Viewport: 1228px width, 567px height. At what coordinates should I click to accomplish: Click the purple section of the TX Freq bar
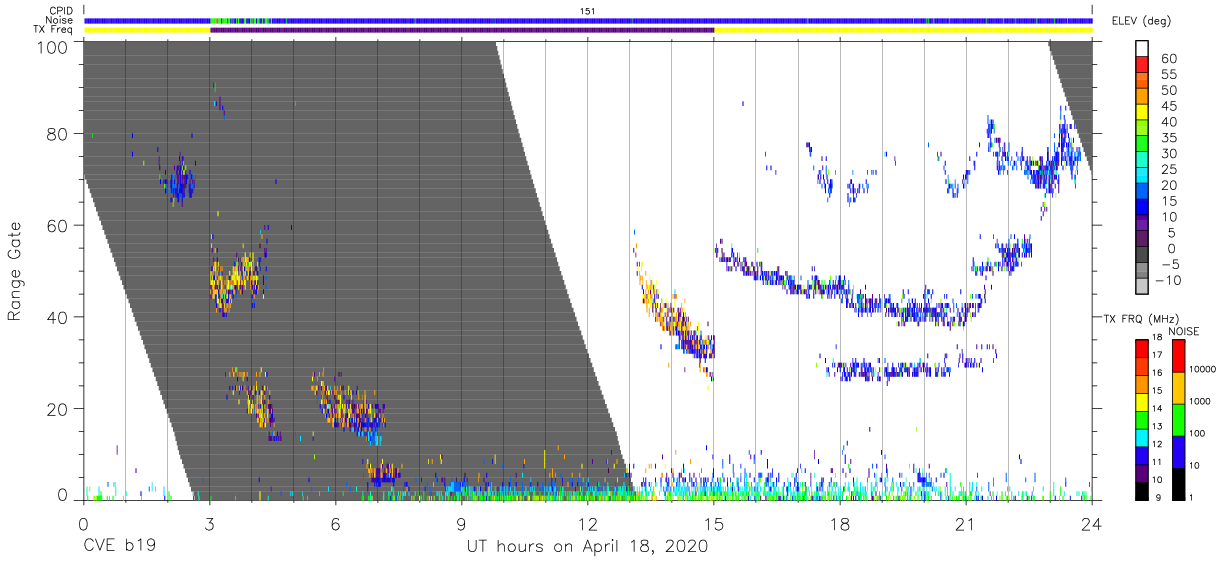[462, 30]
